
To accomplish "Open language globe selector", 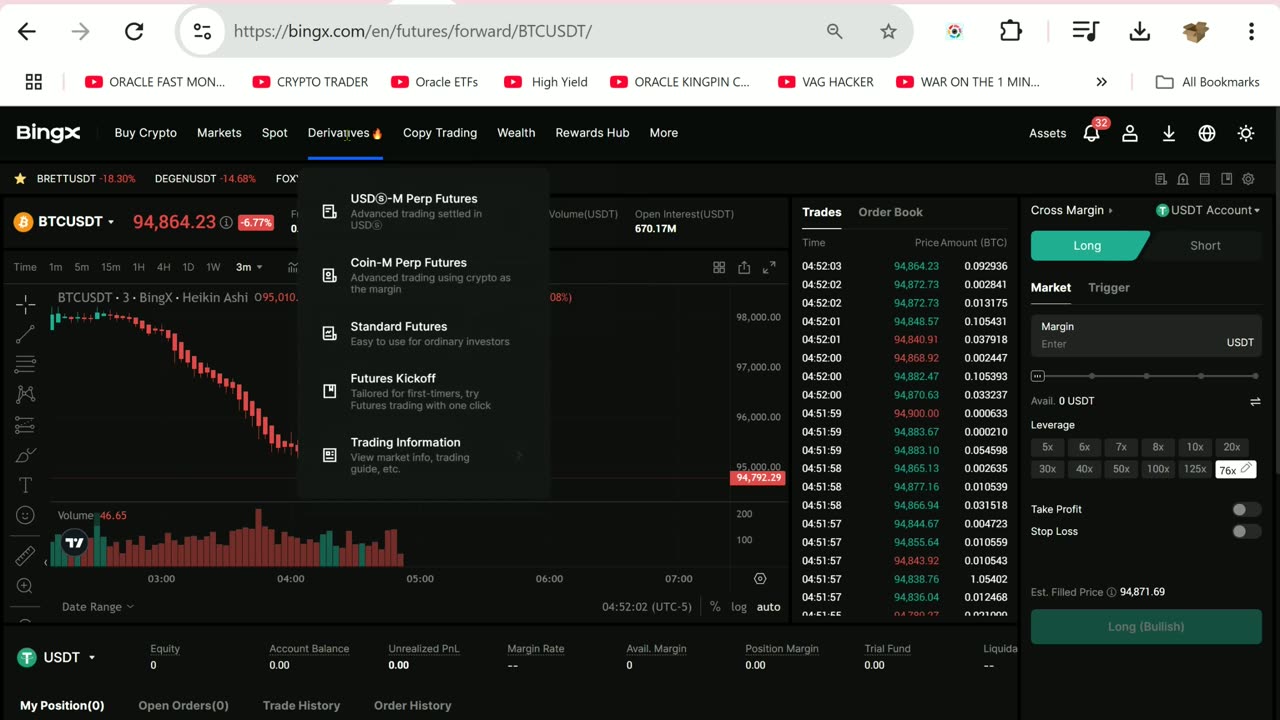I will coord(1207,133).
